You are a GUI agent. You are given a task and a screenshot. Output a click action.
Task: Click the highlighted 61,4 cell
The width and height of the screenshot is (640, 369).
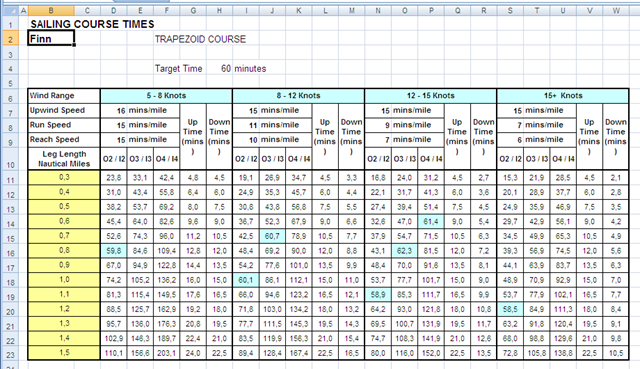pyautogui.click(x=431, y=221)
